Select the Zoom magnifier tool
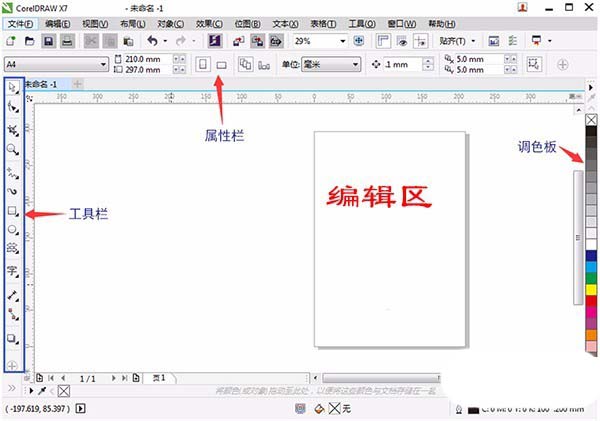This screenshot has width=600, height=421. pos(13,149)
